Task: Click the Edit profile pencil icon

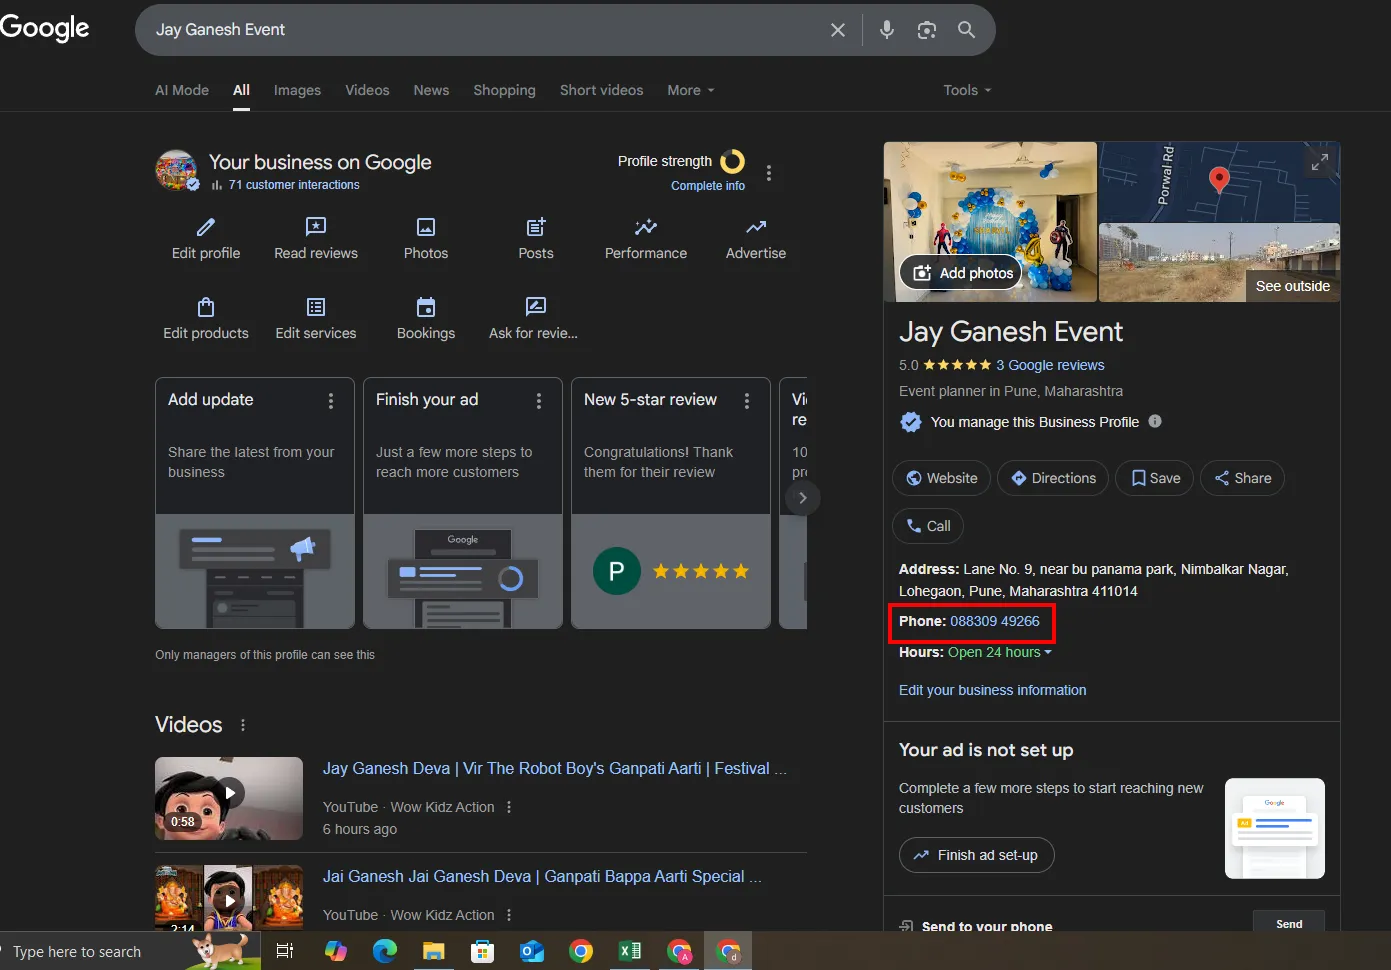Action: (x=206, y=228)
